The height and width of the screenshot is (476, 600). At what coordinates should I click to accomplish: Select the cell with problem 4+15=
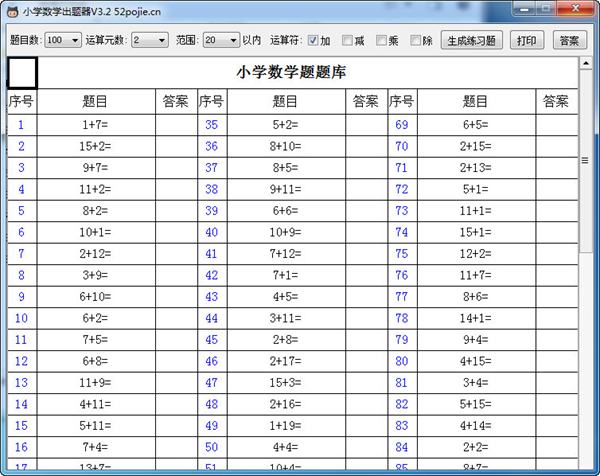click(x=476, y=361)
